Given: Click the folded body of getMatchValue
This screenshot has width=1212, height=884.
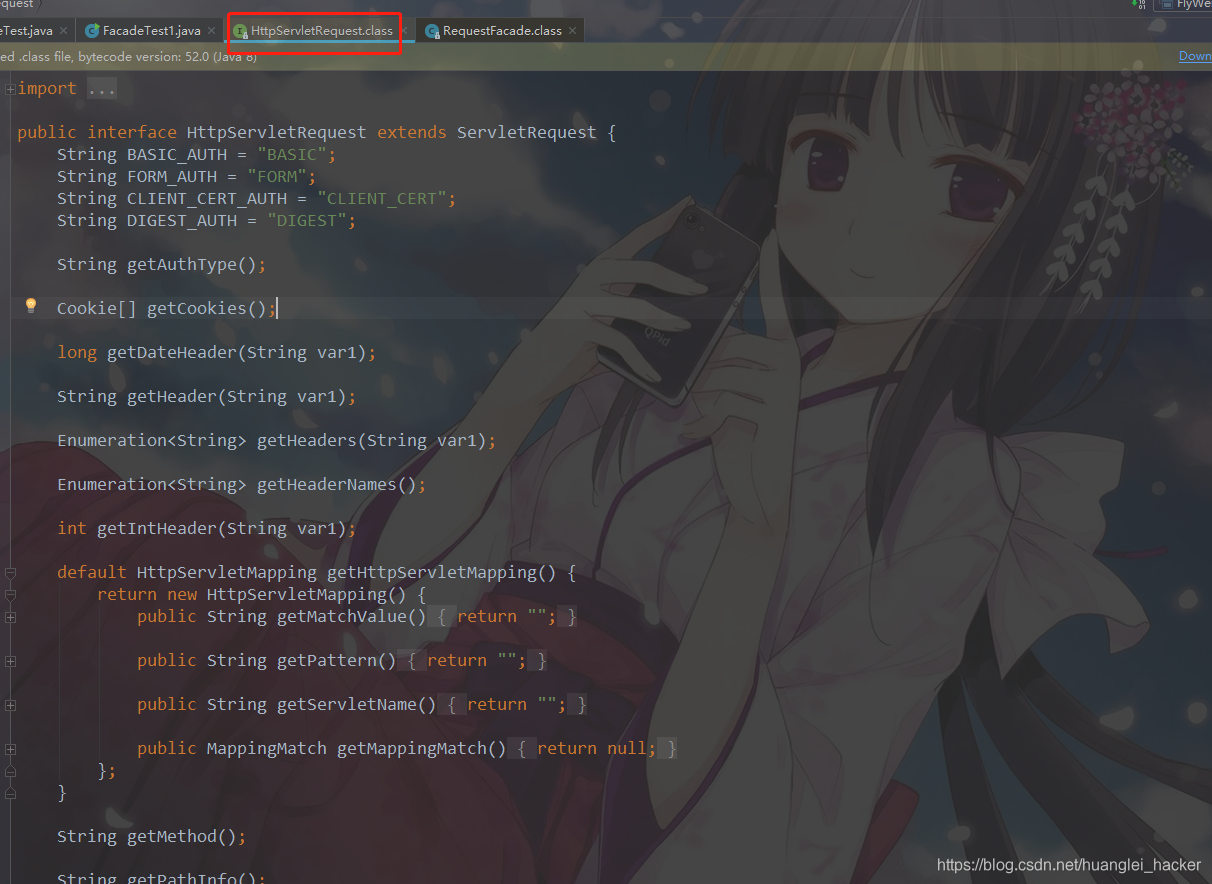Looking at the screenshot, I should pyautogui.click(x=507, y=617).
